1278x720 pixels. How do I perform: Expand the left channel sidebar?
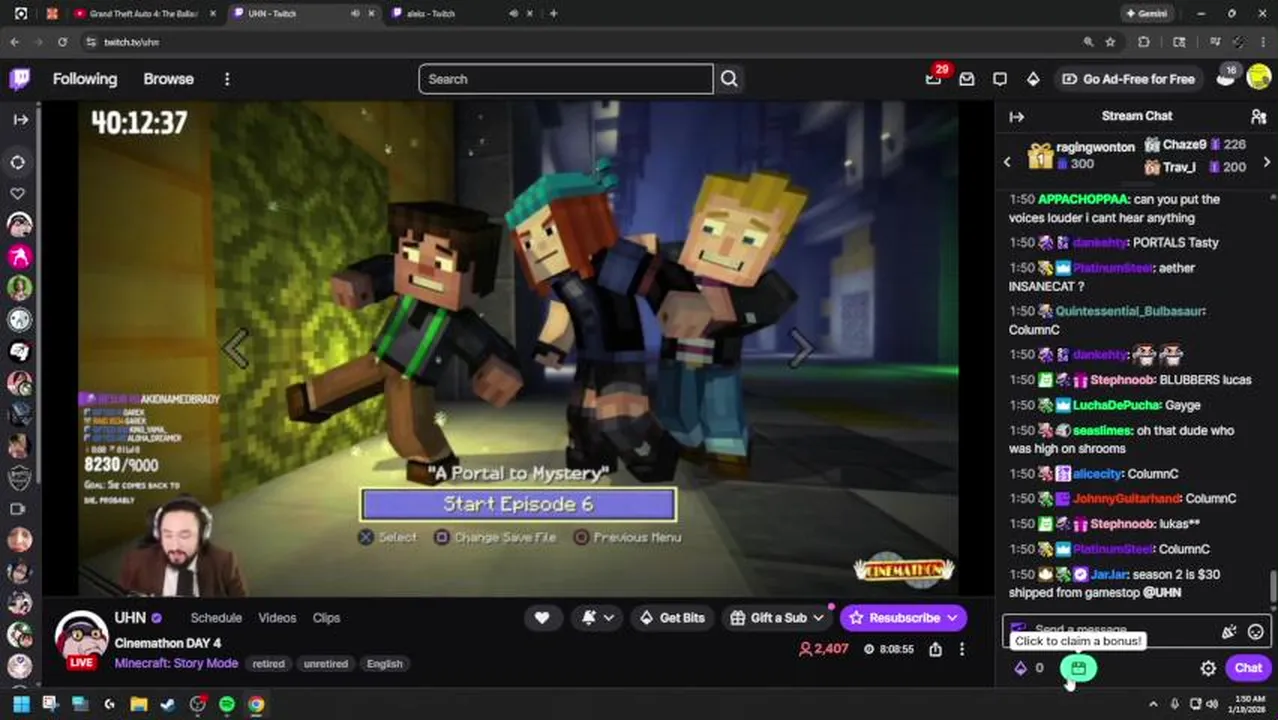[x=19, y=119]
